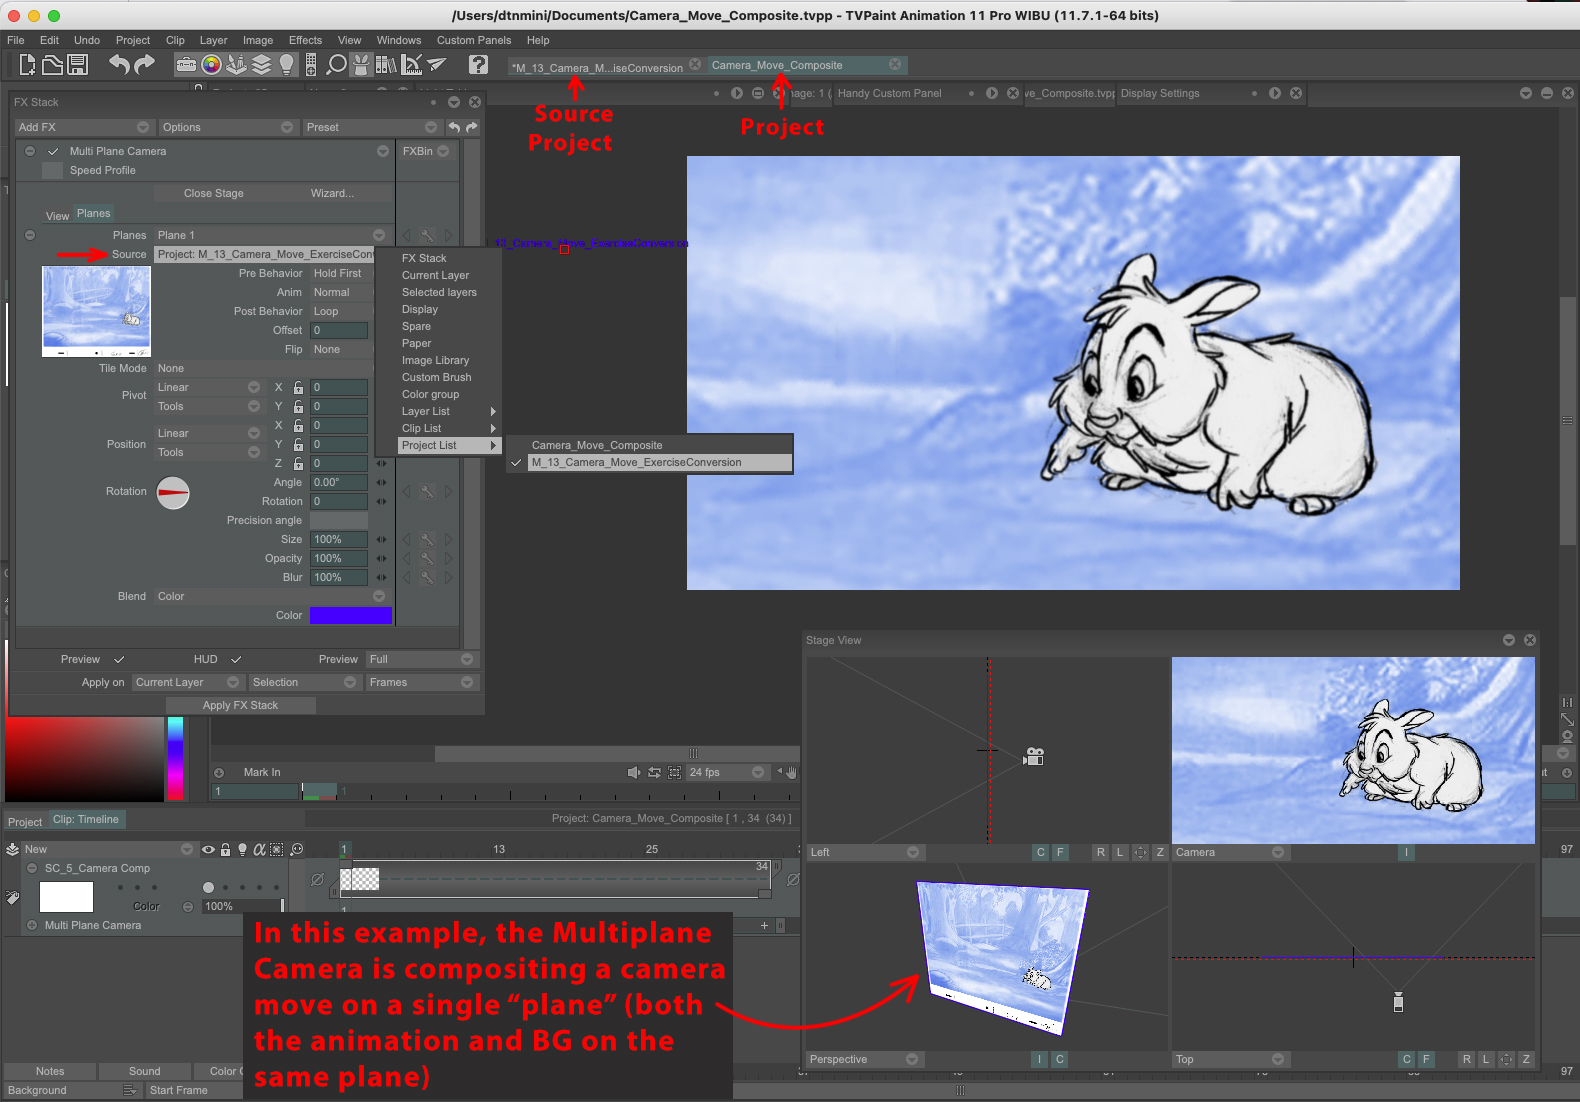The height and width of the screenshot is (1102, 1580).
Task: Click the layer light table bulb icon
Action: pos(242,849)
